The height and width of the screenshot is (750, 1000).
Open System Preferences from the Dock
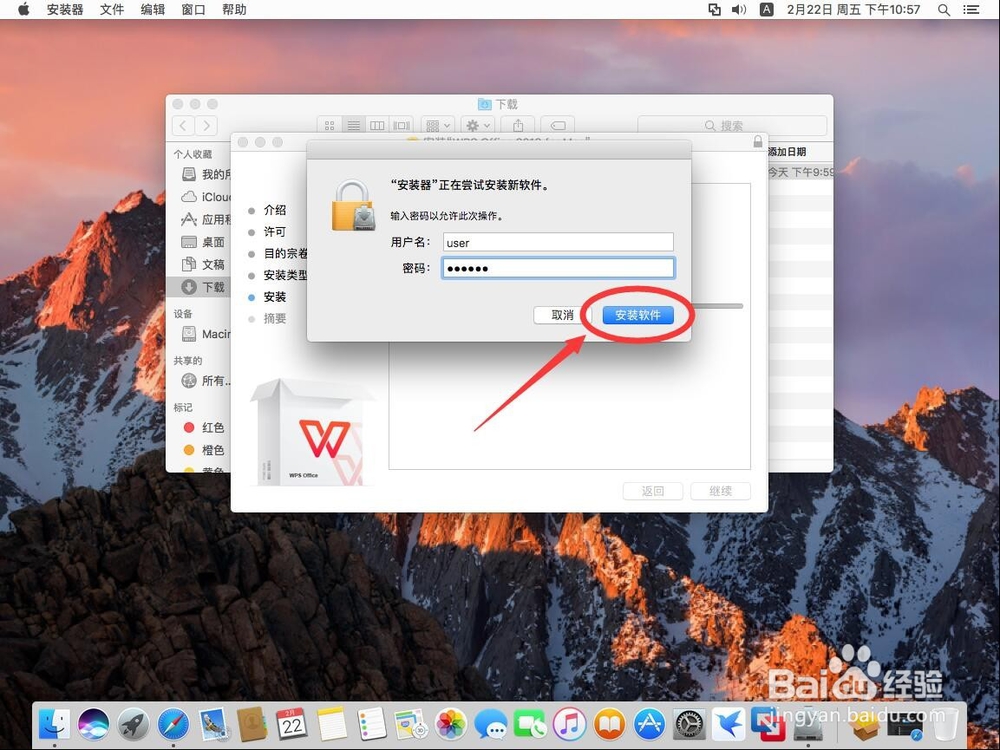[x=689, y=724]
